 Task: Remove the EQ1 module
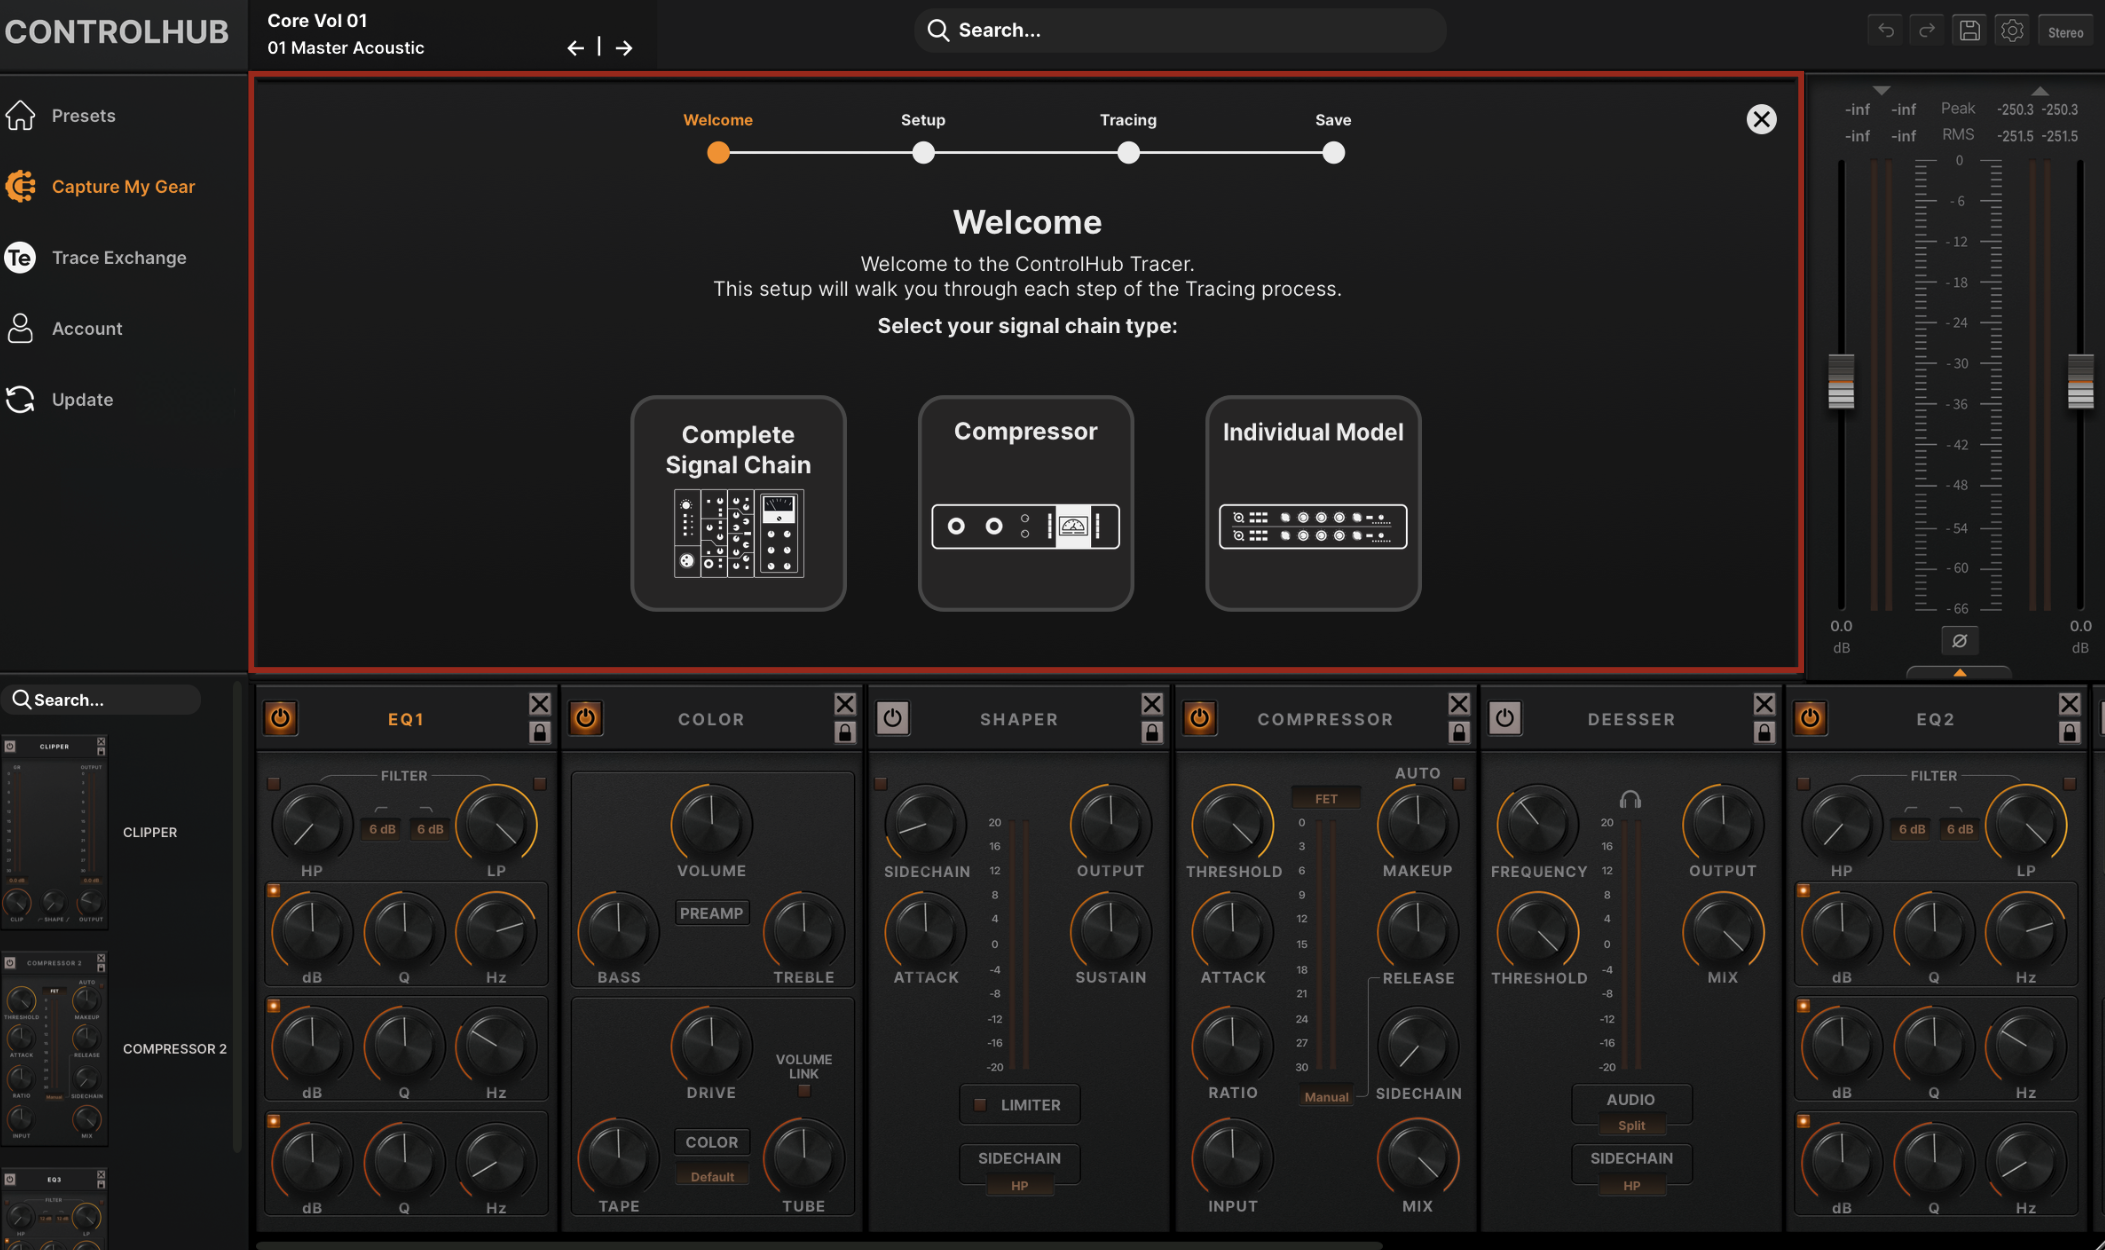coord(540,704)
